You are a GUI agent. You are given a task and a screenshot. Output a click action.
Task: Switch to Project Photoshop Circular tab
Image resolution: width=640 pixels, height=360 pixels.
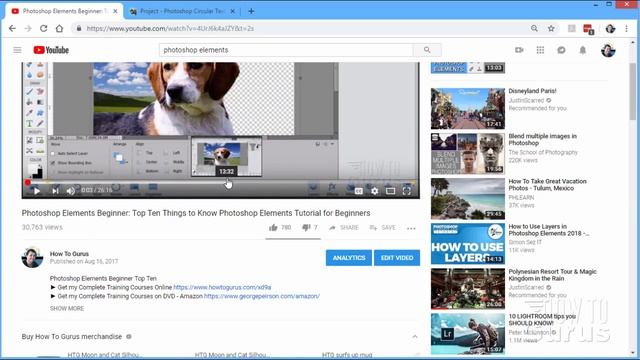tap(182, 11)
